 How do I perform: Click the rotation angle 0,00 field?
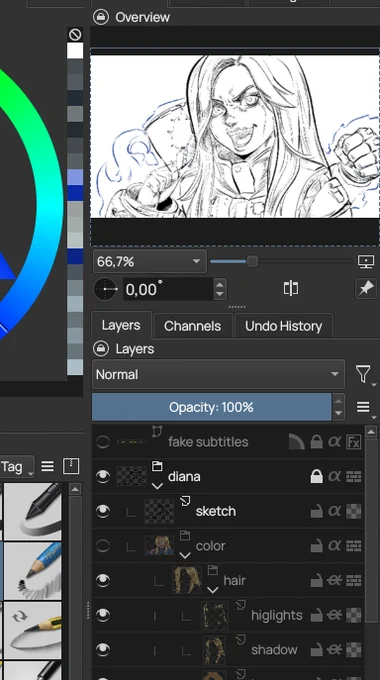pos(168,289)
